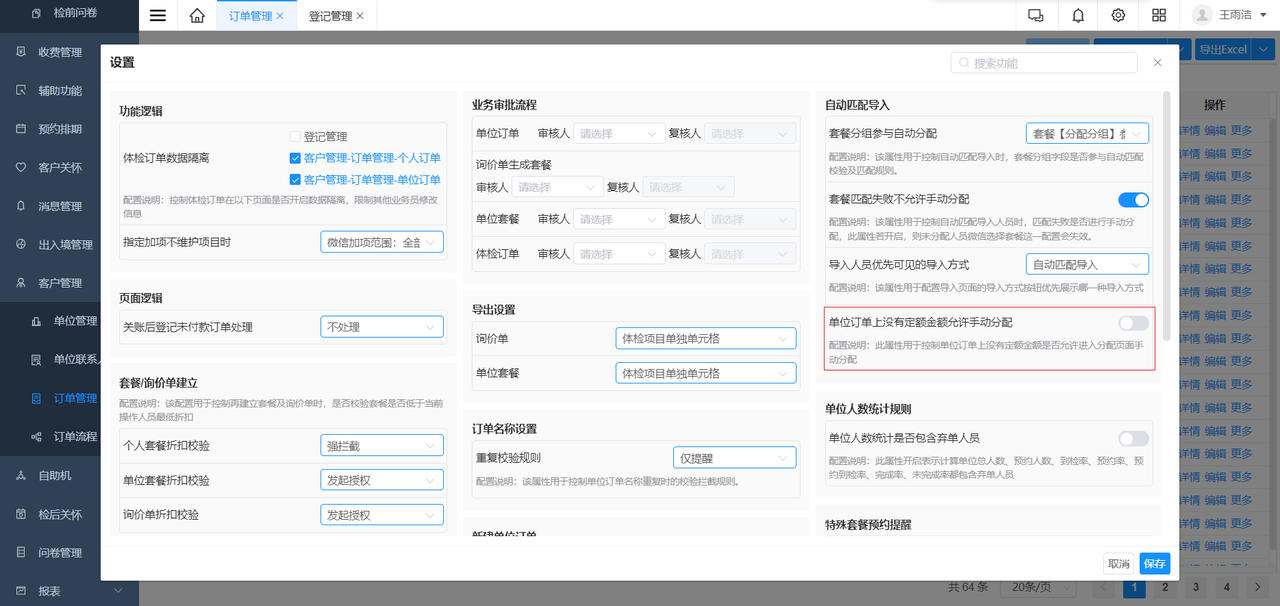1280x606 pixels.
Task: Open the home page icon tab
Action: point(197,15)
